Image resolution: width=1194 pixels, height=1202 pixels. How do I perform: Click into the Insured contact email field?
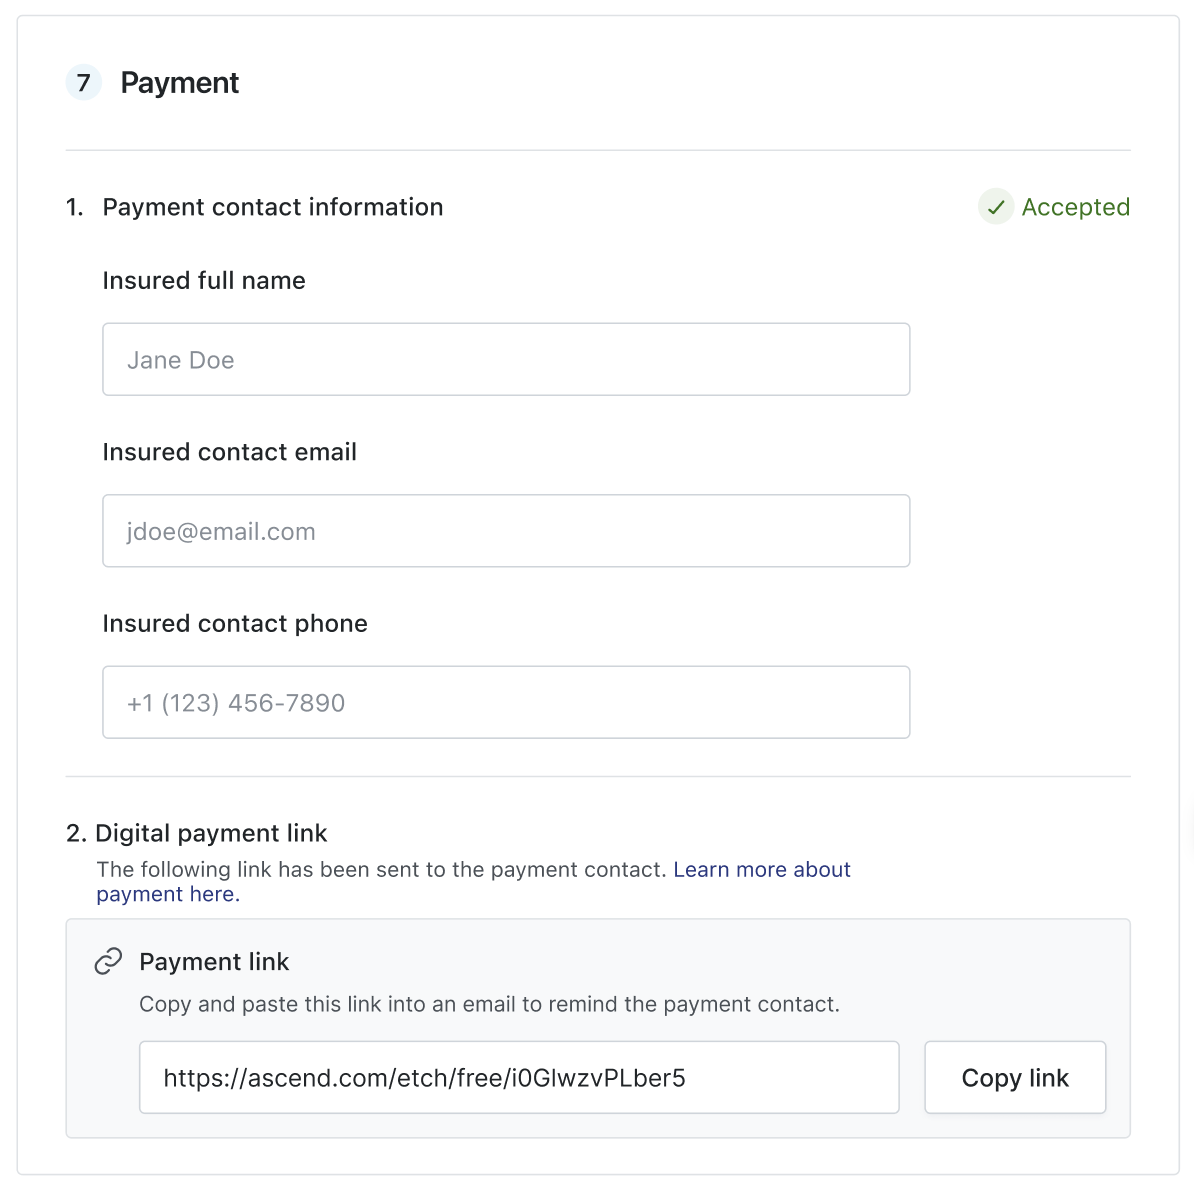click(505, 531)
